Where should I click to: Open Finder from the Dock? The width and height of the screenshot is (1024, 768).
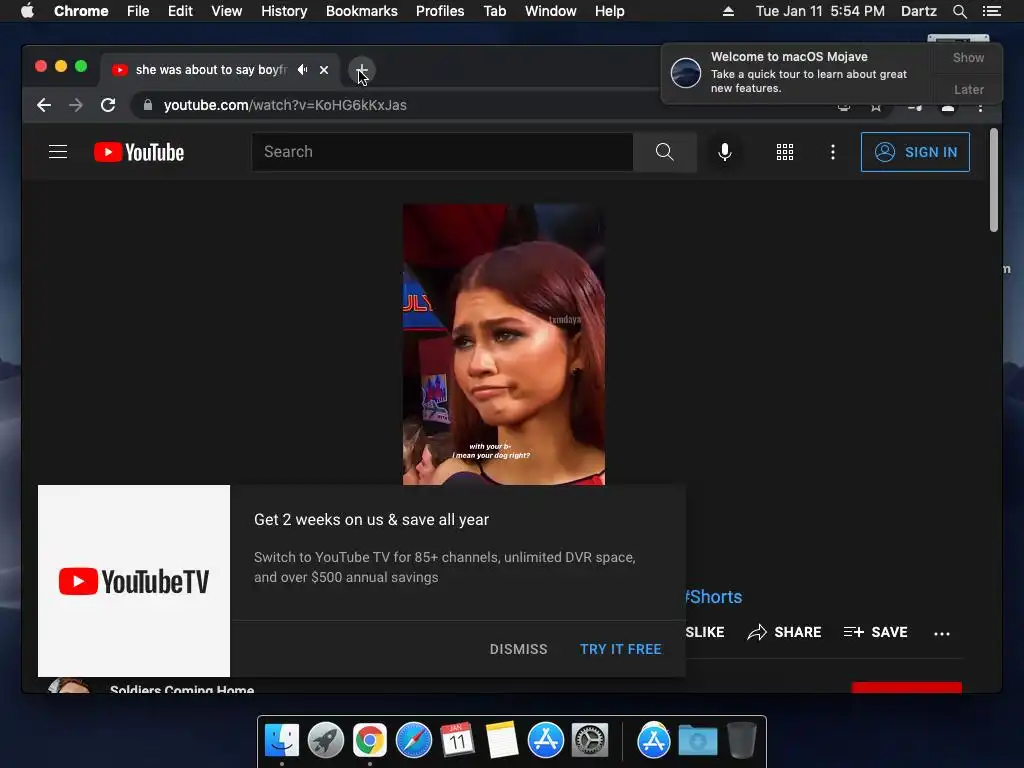point(282,741)
